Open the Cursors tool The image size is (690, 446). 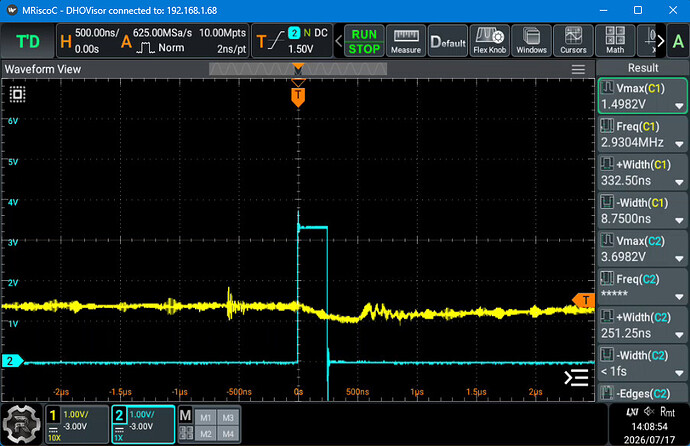(x=573, y=41)
